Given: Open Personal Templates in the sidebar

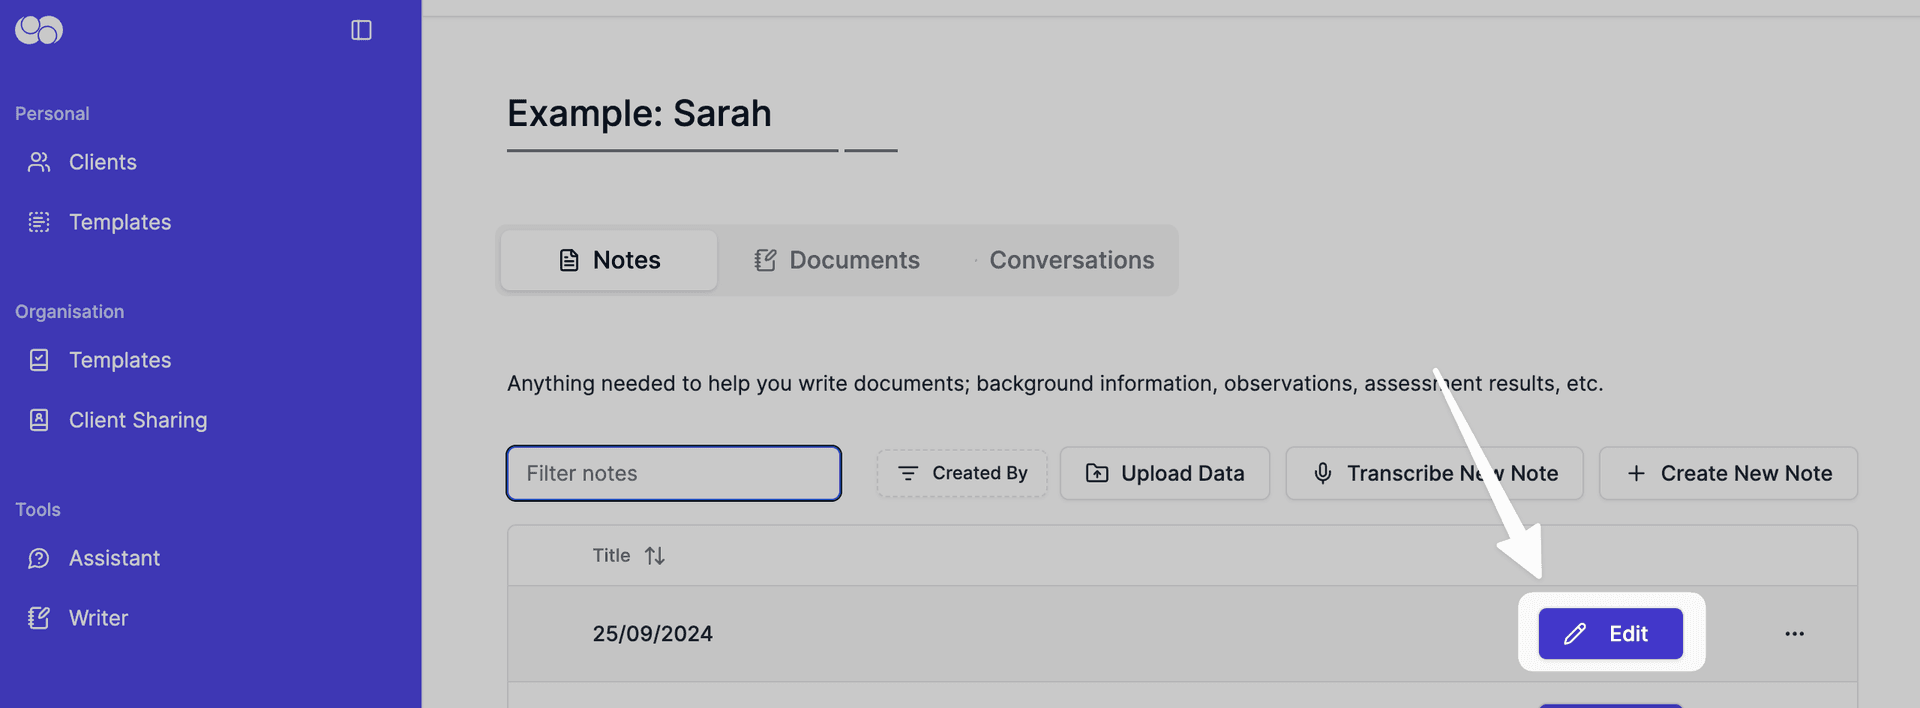Looking at the screenshot, I should point(119,222).
